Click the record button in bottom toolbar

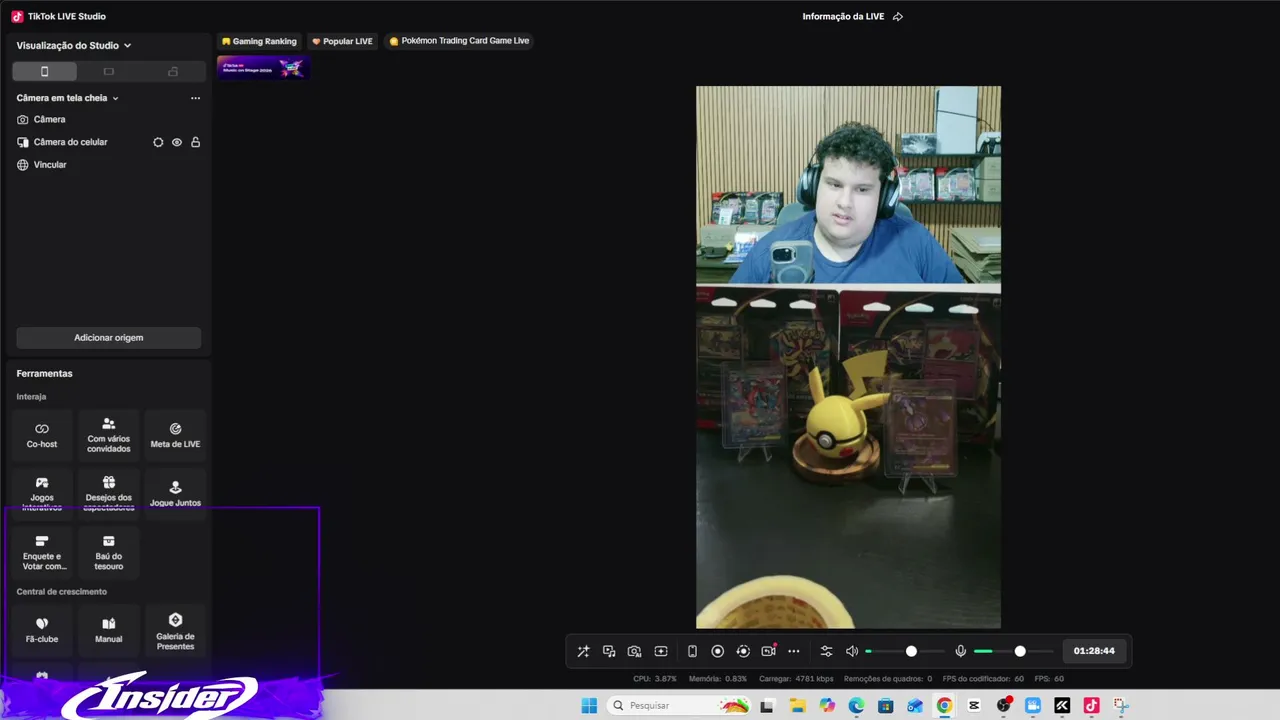[717, 651]
